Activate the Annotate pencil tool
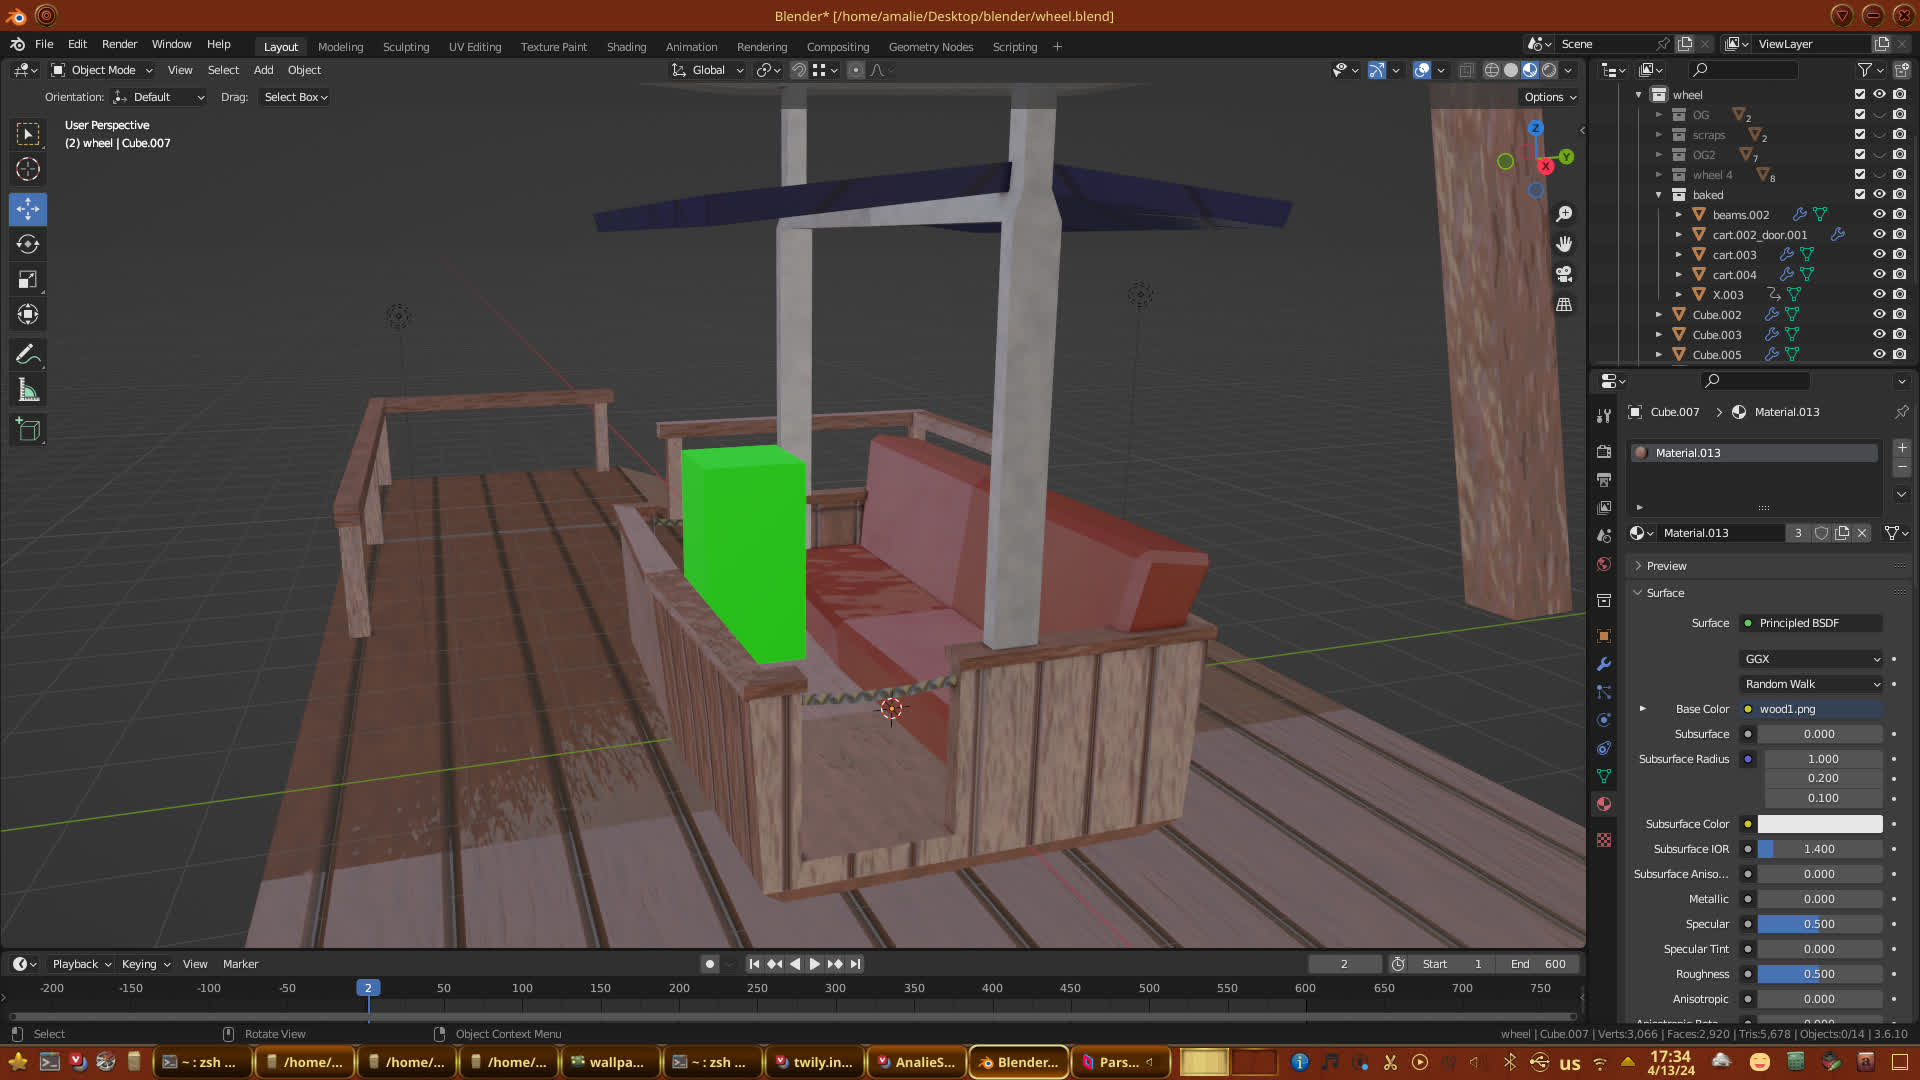Viewport: 1920px width, 1080px height. click(28, 355)
